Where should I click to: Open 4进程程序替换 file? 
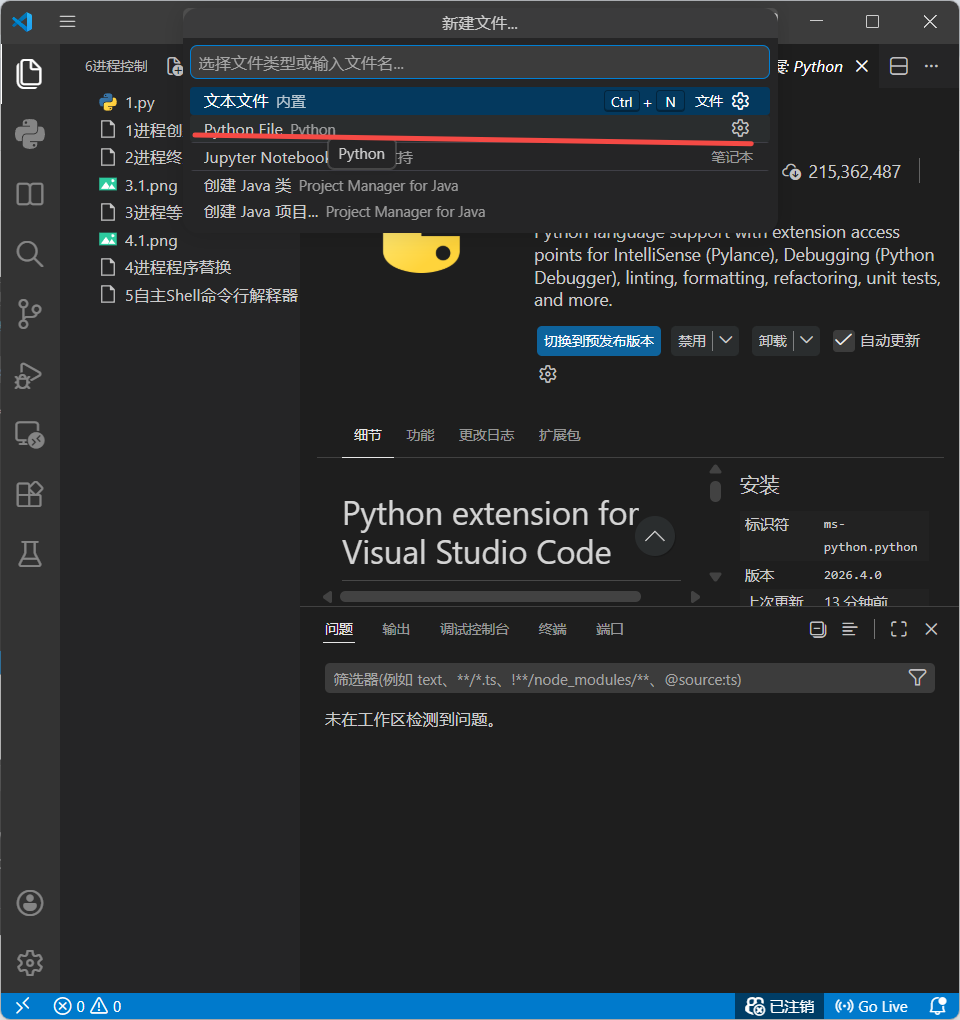click(x=177, y=267)
